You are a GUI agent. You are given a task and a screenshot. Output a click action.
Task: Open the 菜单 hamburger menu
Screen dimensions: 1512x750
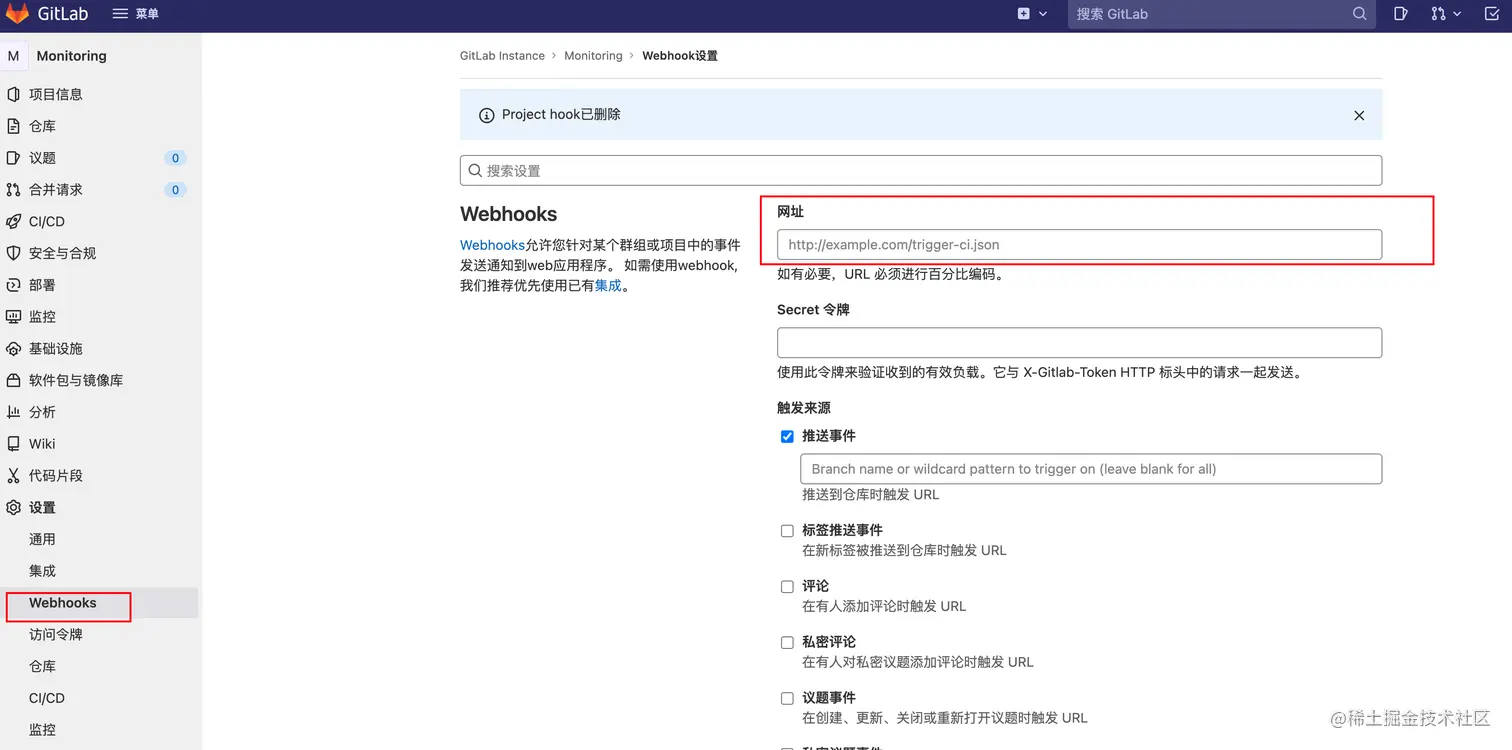135,14
